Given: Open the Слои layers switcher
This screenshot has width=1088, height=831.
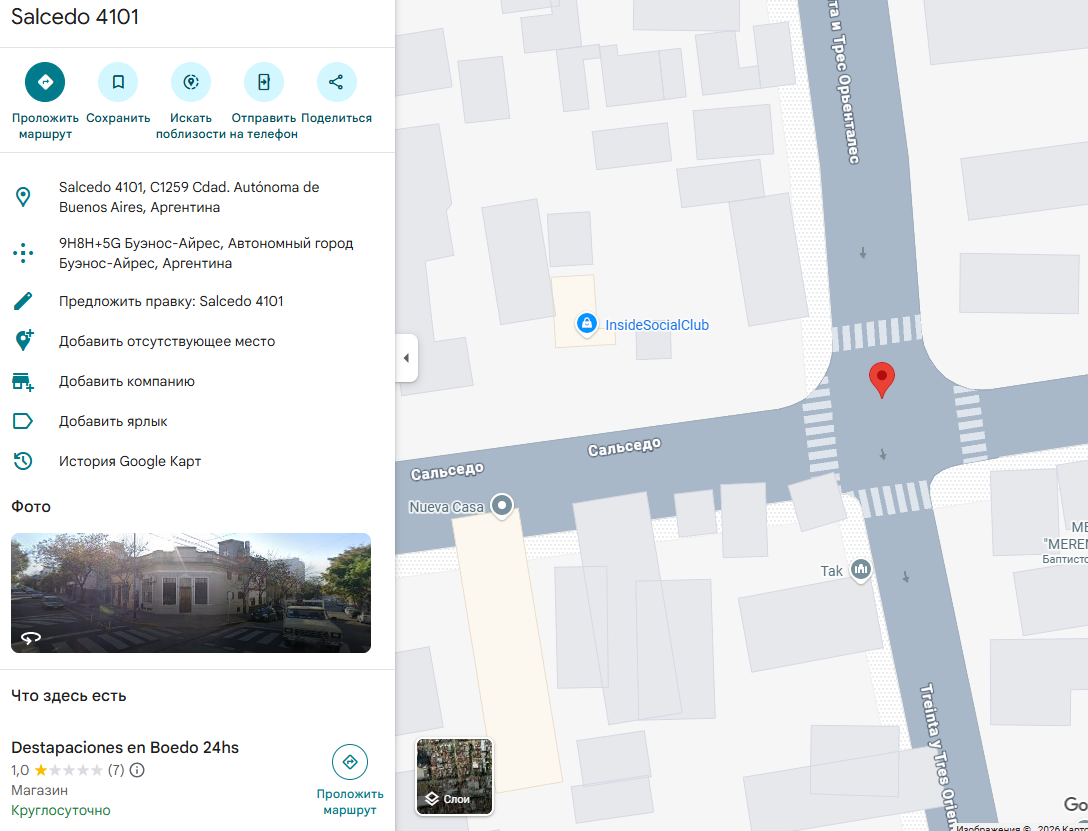Looking at the screenshot, I should pyautogui.click(x=454, y=776).
